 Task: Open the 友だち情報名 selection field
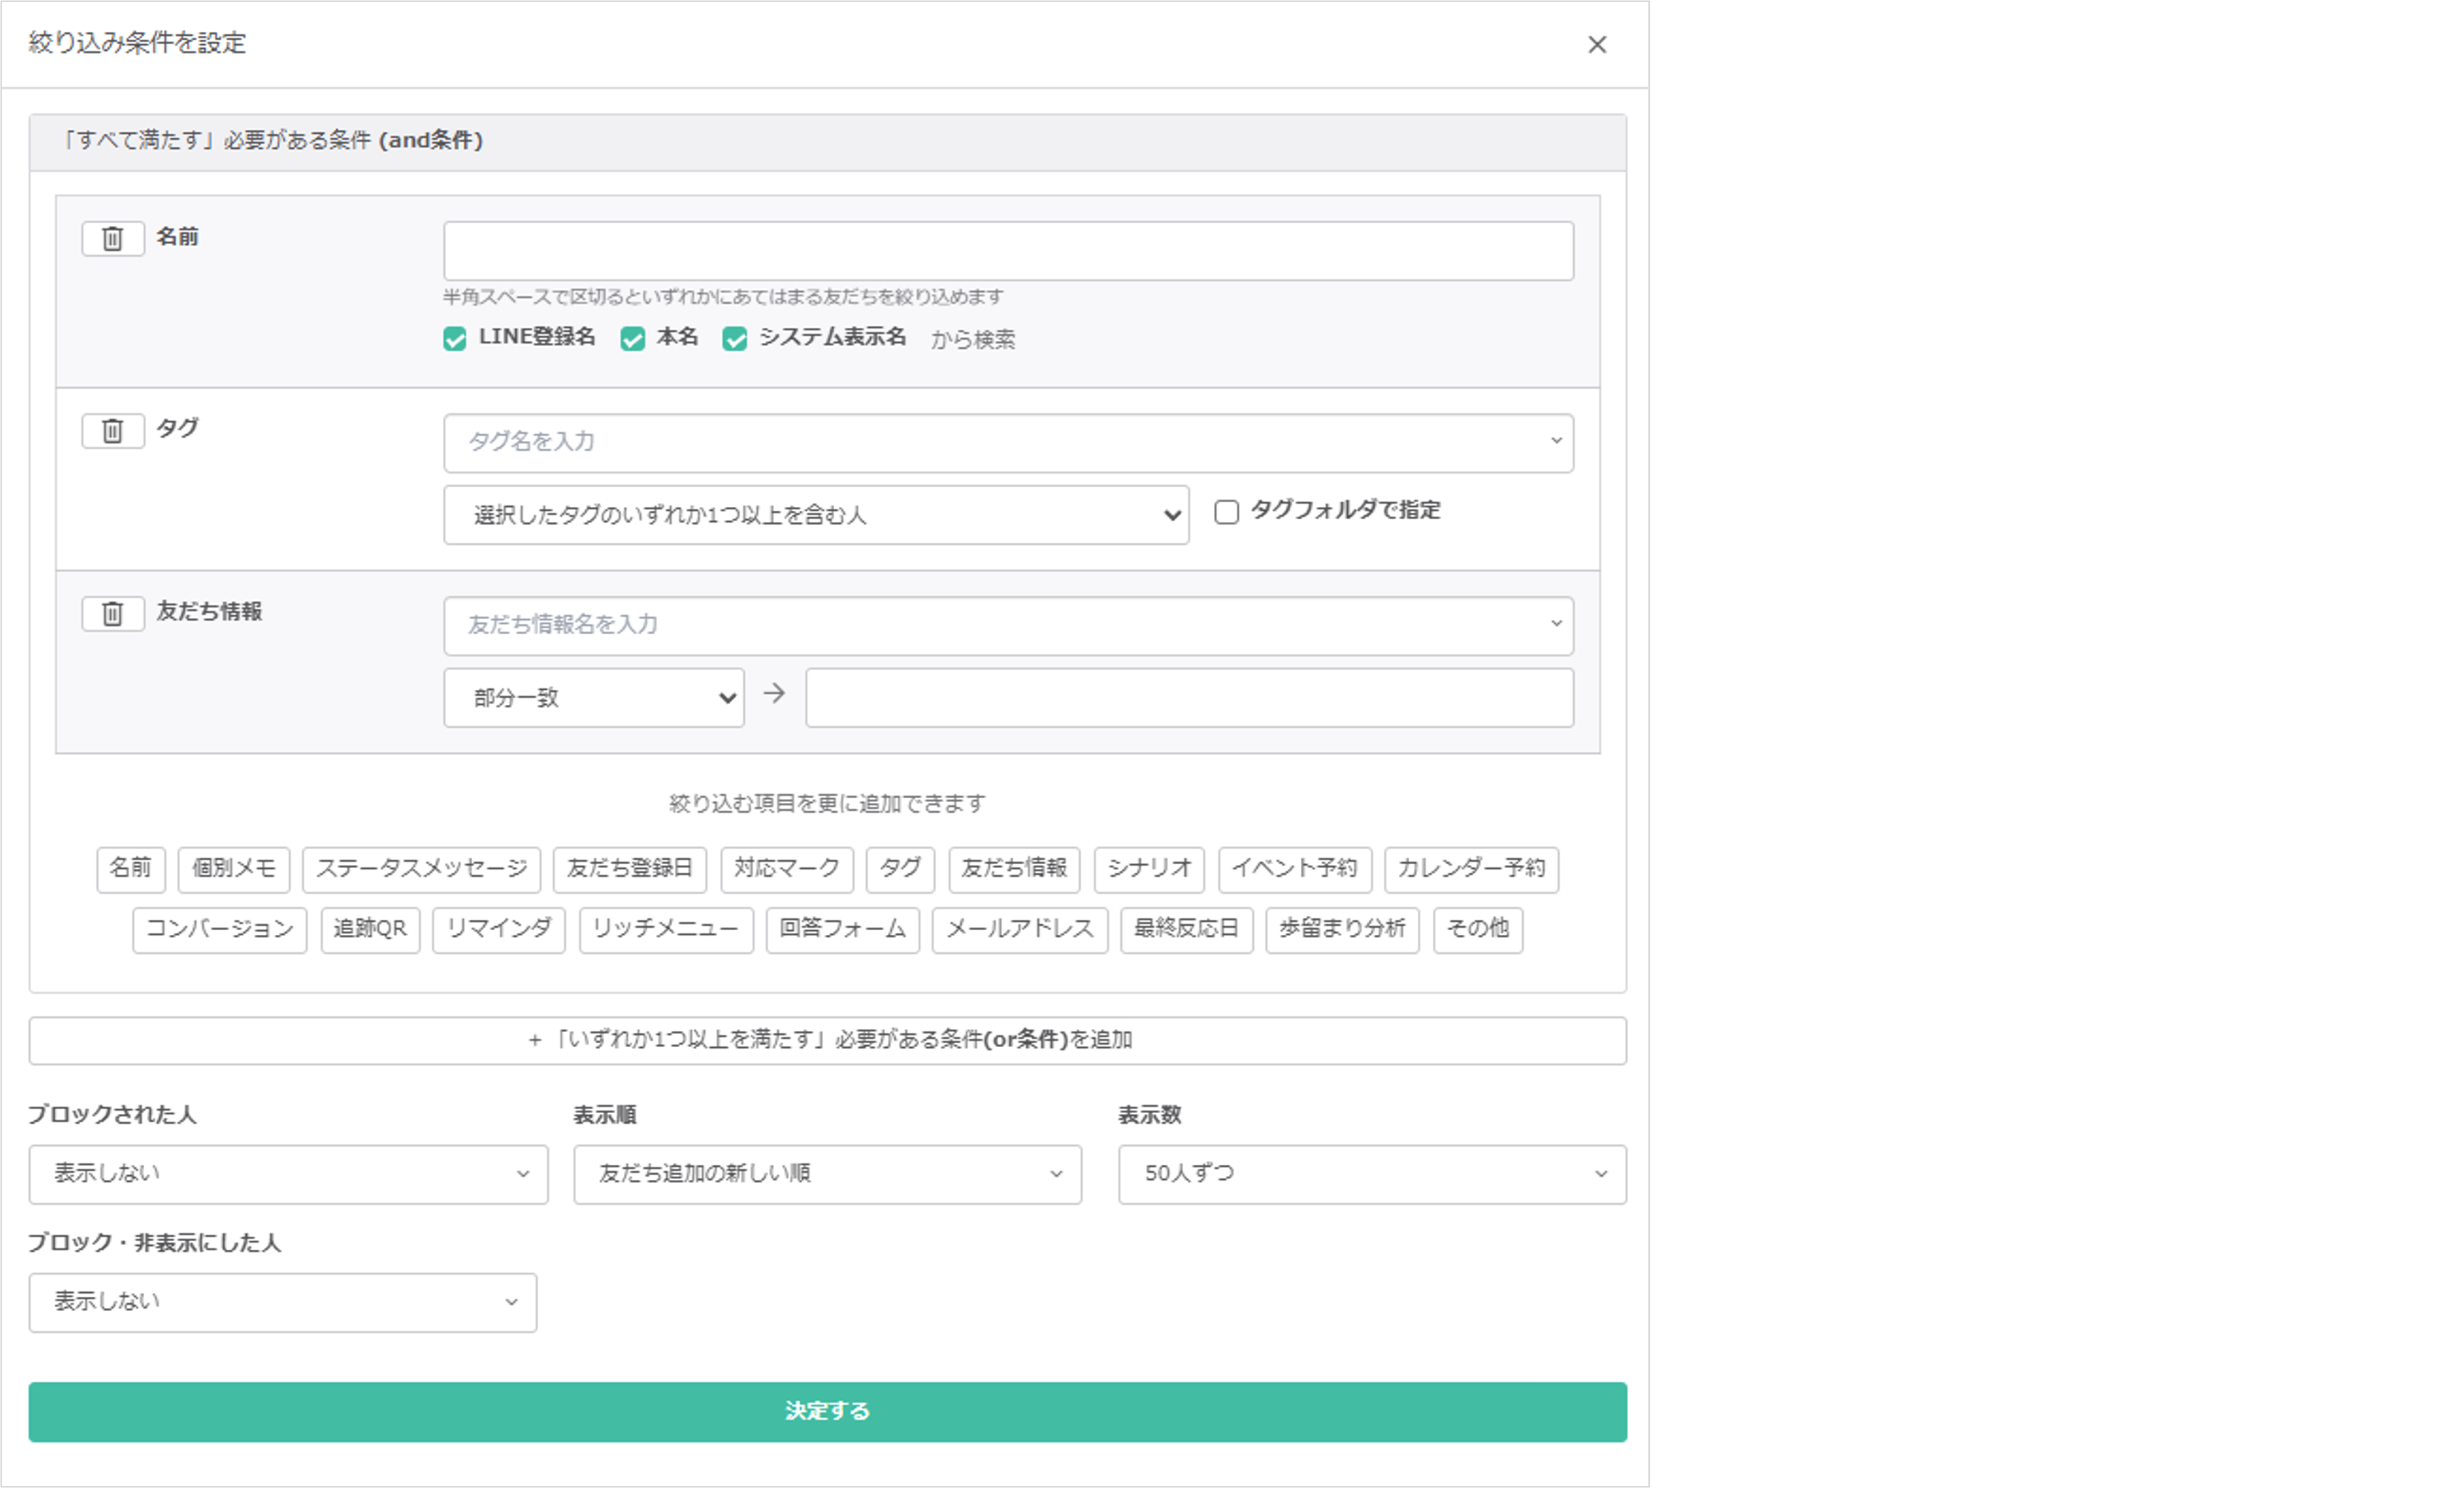[1008, 625]
